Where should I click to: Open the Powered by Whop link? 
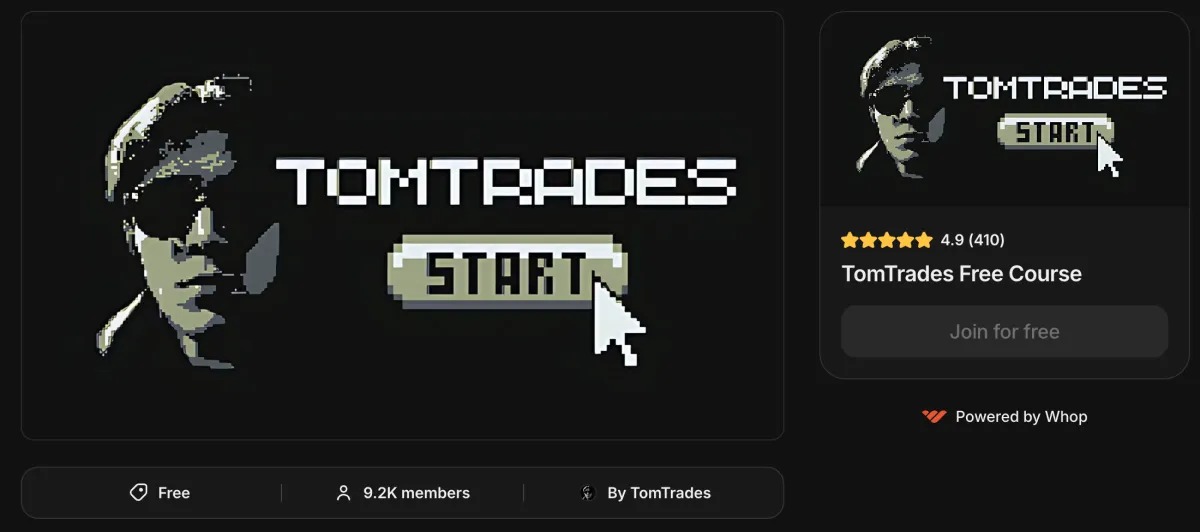tap(1004, 417)
